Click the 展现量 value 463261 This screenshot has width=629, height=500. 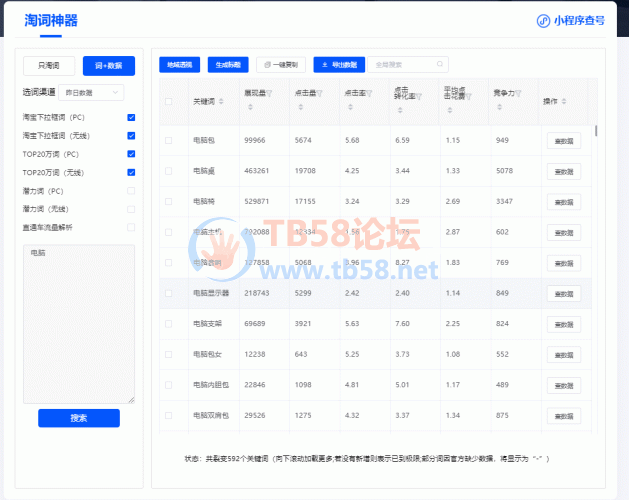coord(257,171)
